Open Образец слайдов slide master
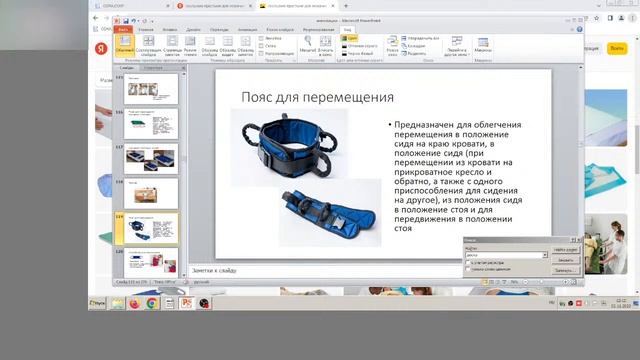Viewport: 640px width, 360px height. pos(209,45)
